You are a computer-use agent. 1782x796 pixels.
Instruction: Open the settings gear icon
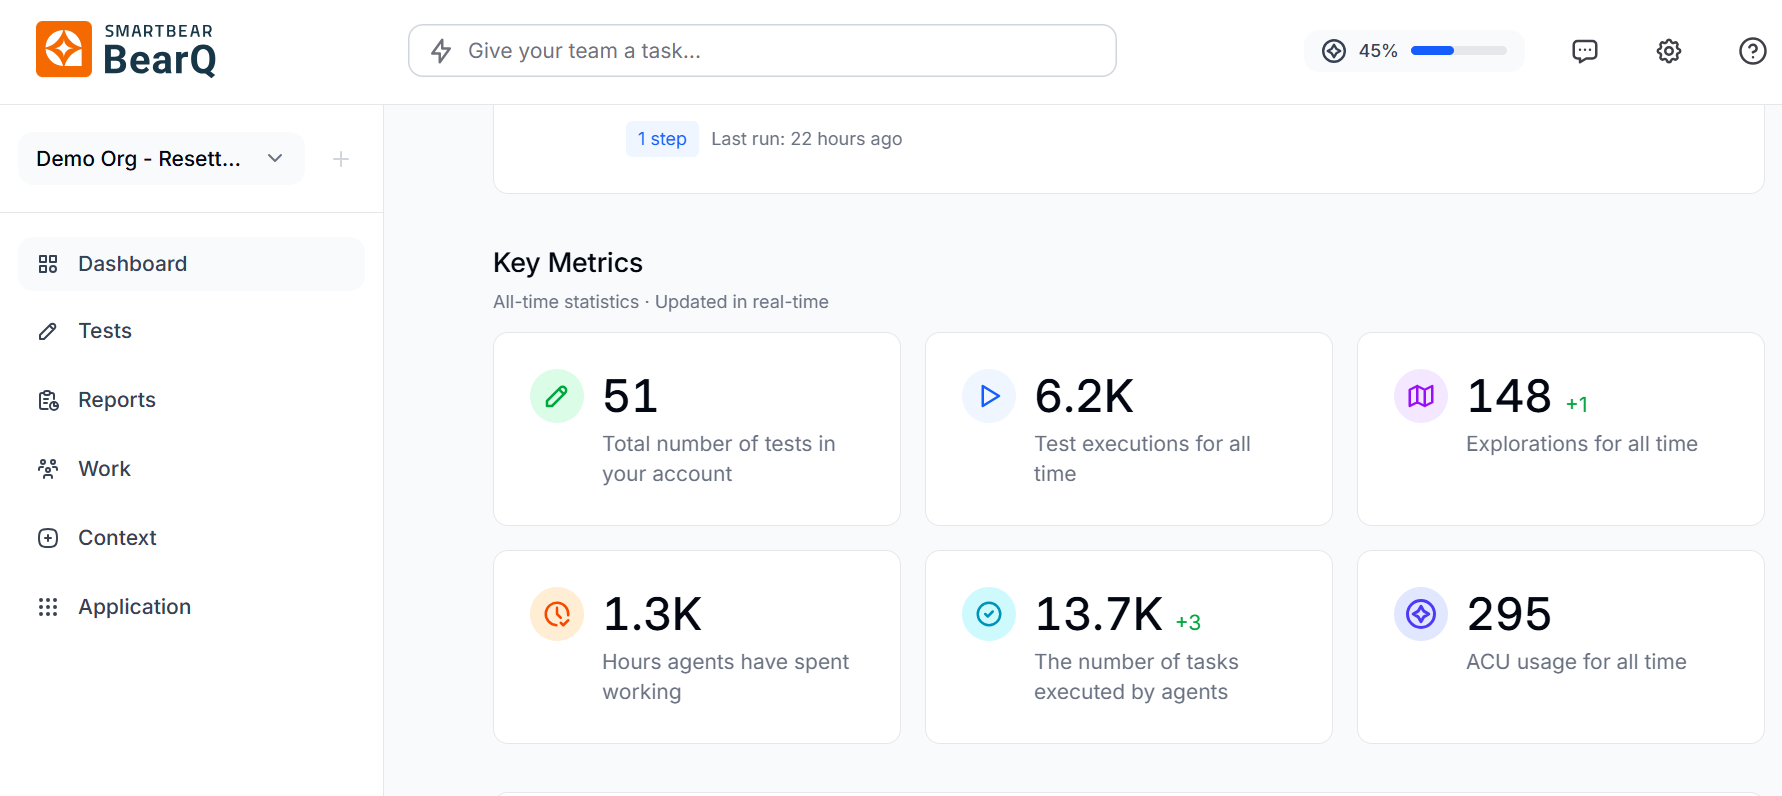(x=1669, y=51)
